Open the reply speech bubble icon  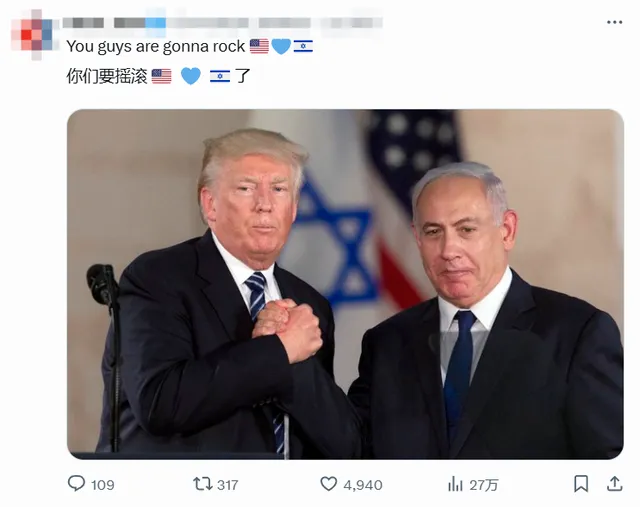(76, 484)
